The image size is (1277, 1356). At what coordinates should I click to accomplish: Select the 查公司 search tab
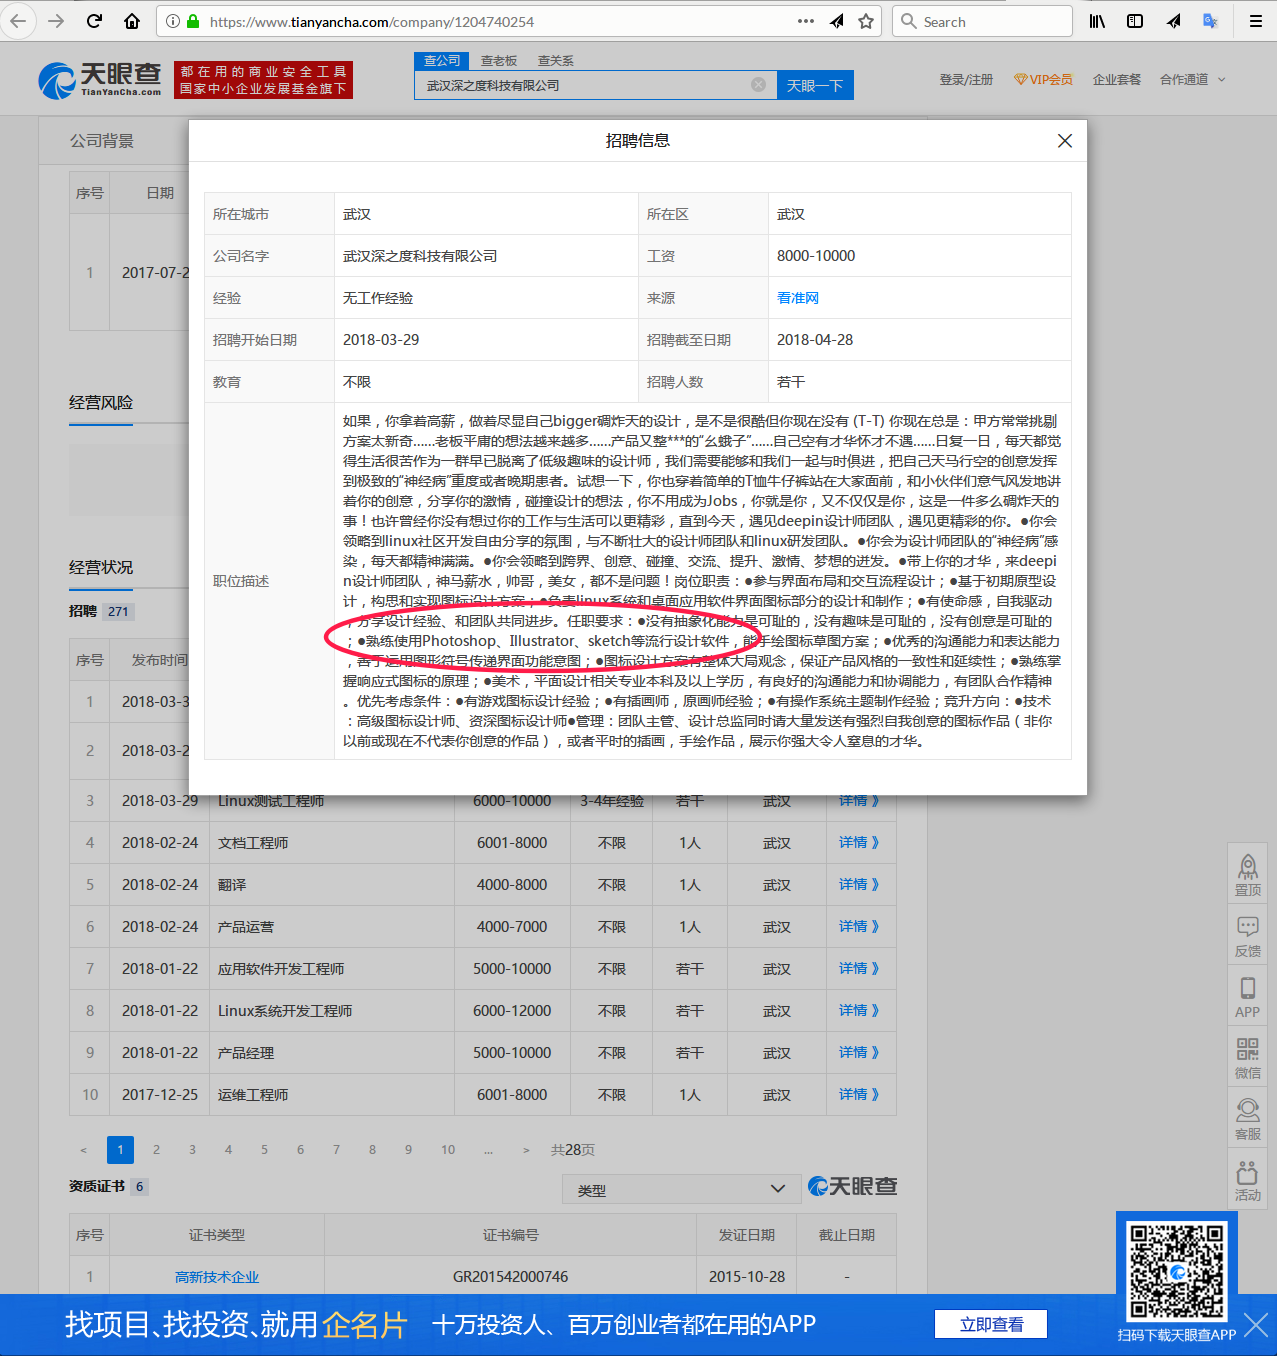pos(442,61)
